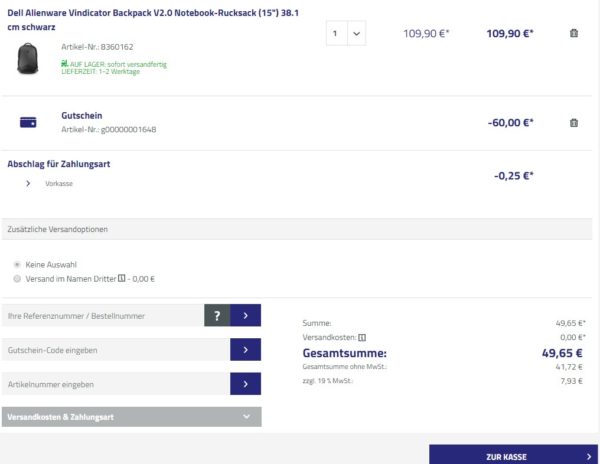Click the backpack product thumbnail

pyautogui.click(x=27, y=57)
